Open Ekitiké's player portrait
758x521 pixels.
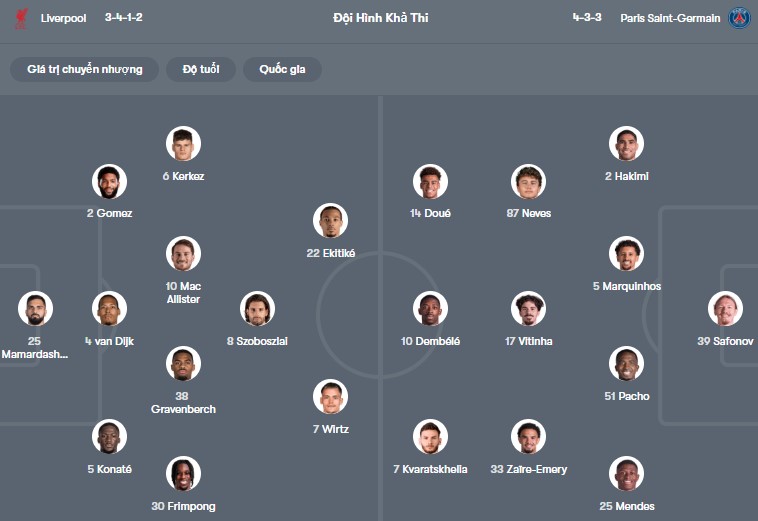(x=330, y=221)
